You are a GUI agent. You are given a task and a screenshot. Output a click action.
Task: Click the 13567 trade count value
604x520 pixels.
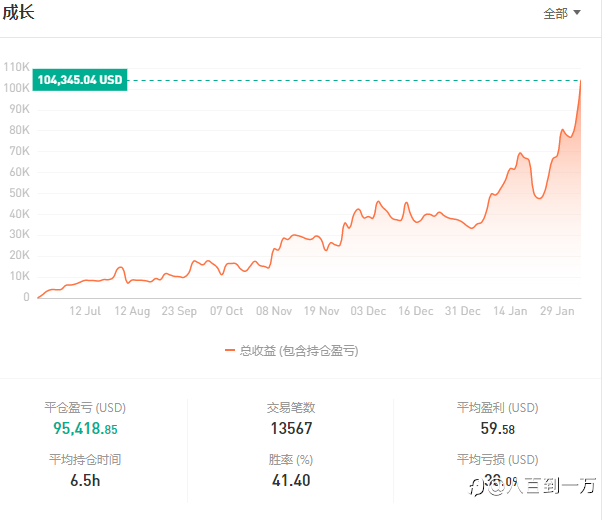coord(291,428)
